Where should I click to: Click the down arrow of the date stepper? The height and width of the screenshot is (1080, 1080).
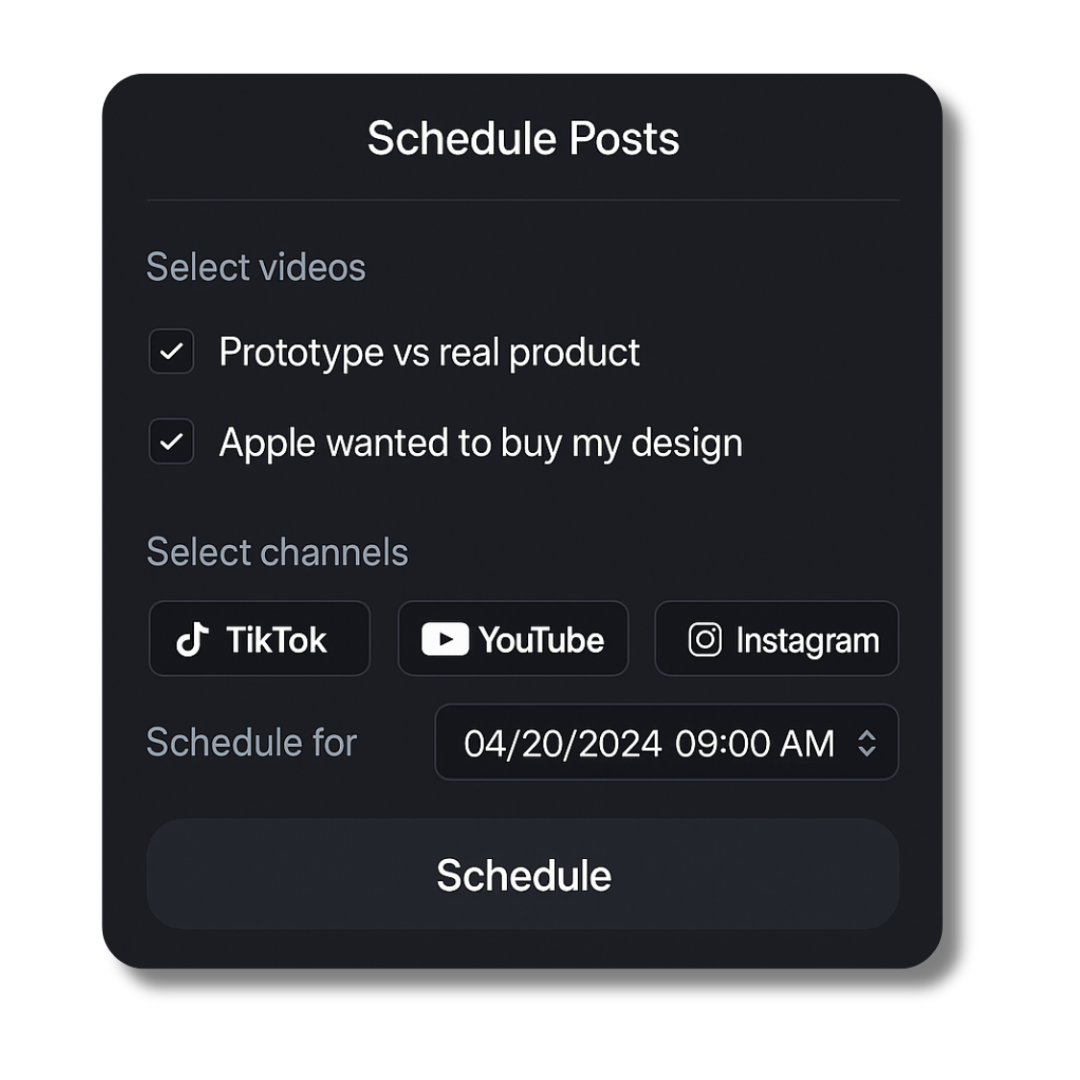(x=867, y=751)
